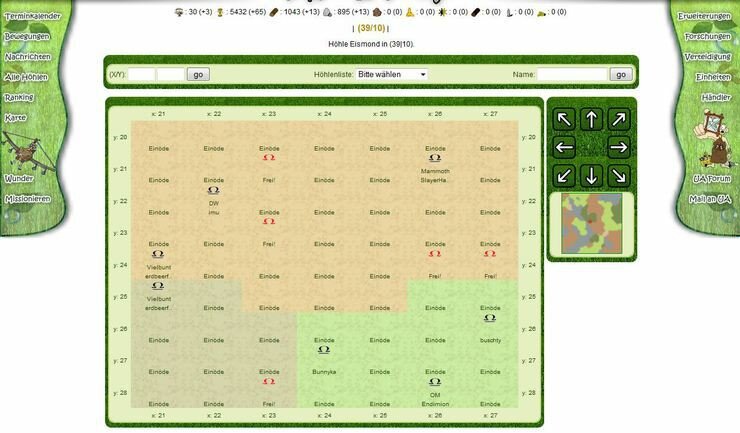Click the DW imu cave name
This screenshot has width=740, height=433.
click(x=214, y=208)
